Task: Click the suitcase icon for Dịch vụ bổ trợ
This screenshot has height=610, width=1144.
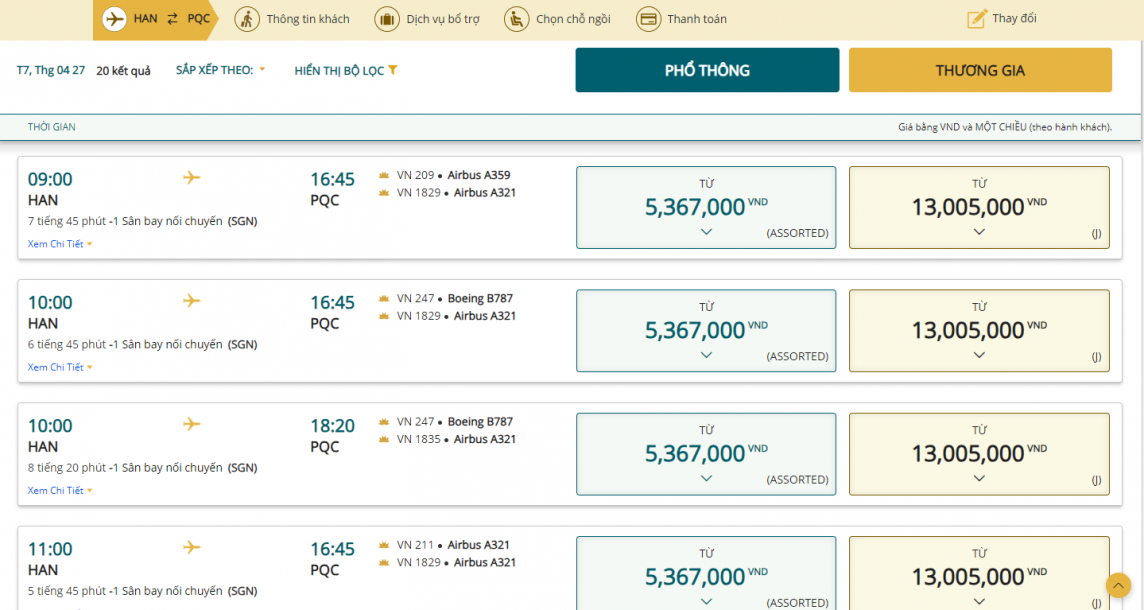Action: [386, 19]
